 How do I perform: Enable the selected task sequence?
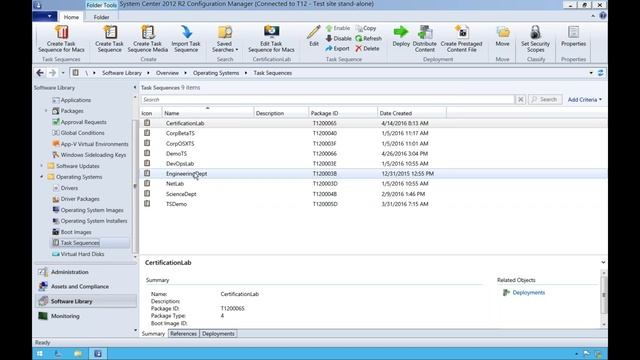[338, 28]
